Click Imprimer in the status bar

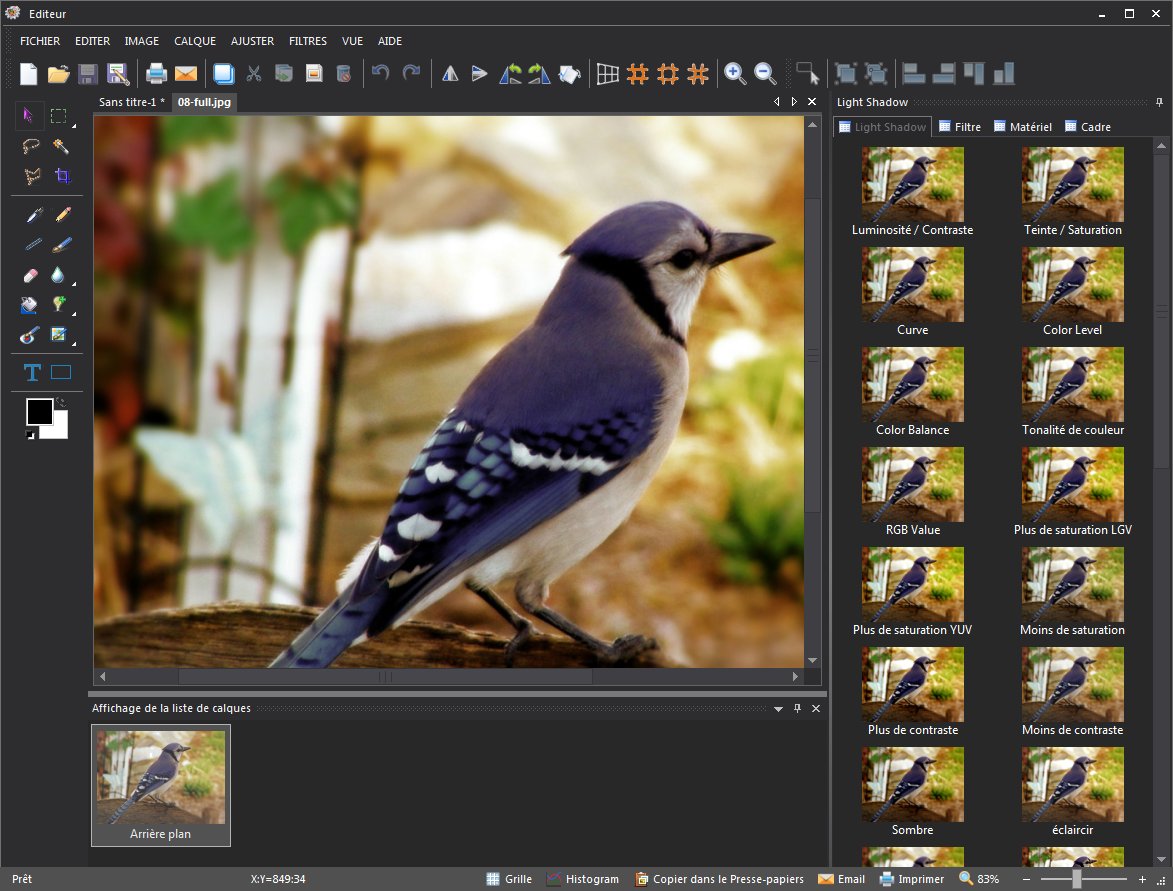tap(912, 879)
